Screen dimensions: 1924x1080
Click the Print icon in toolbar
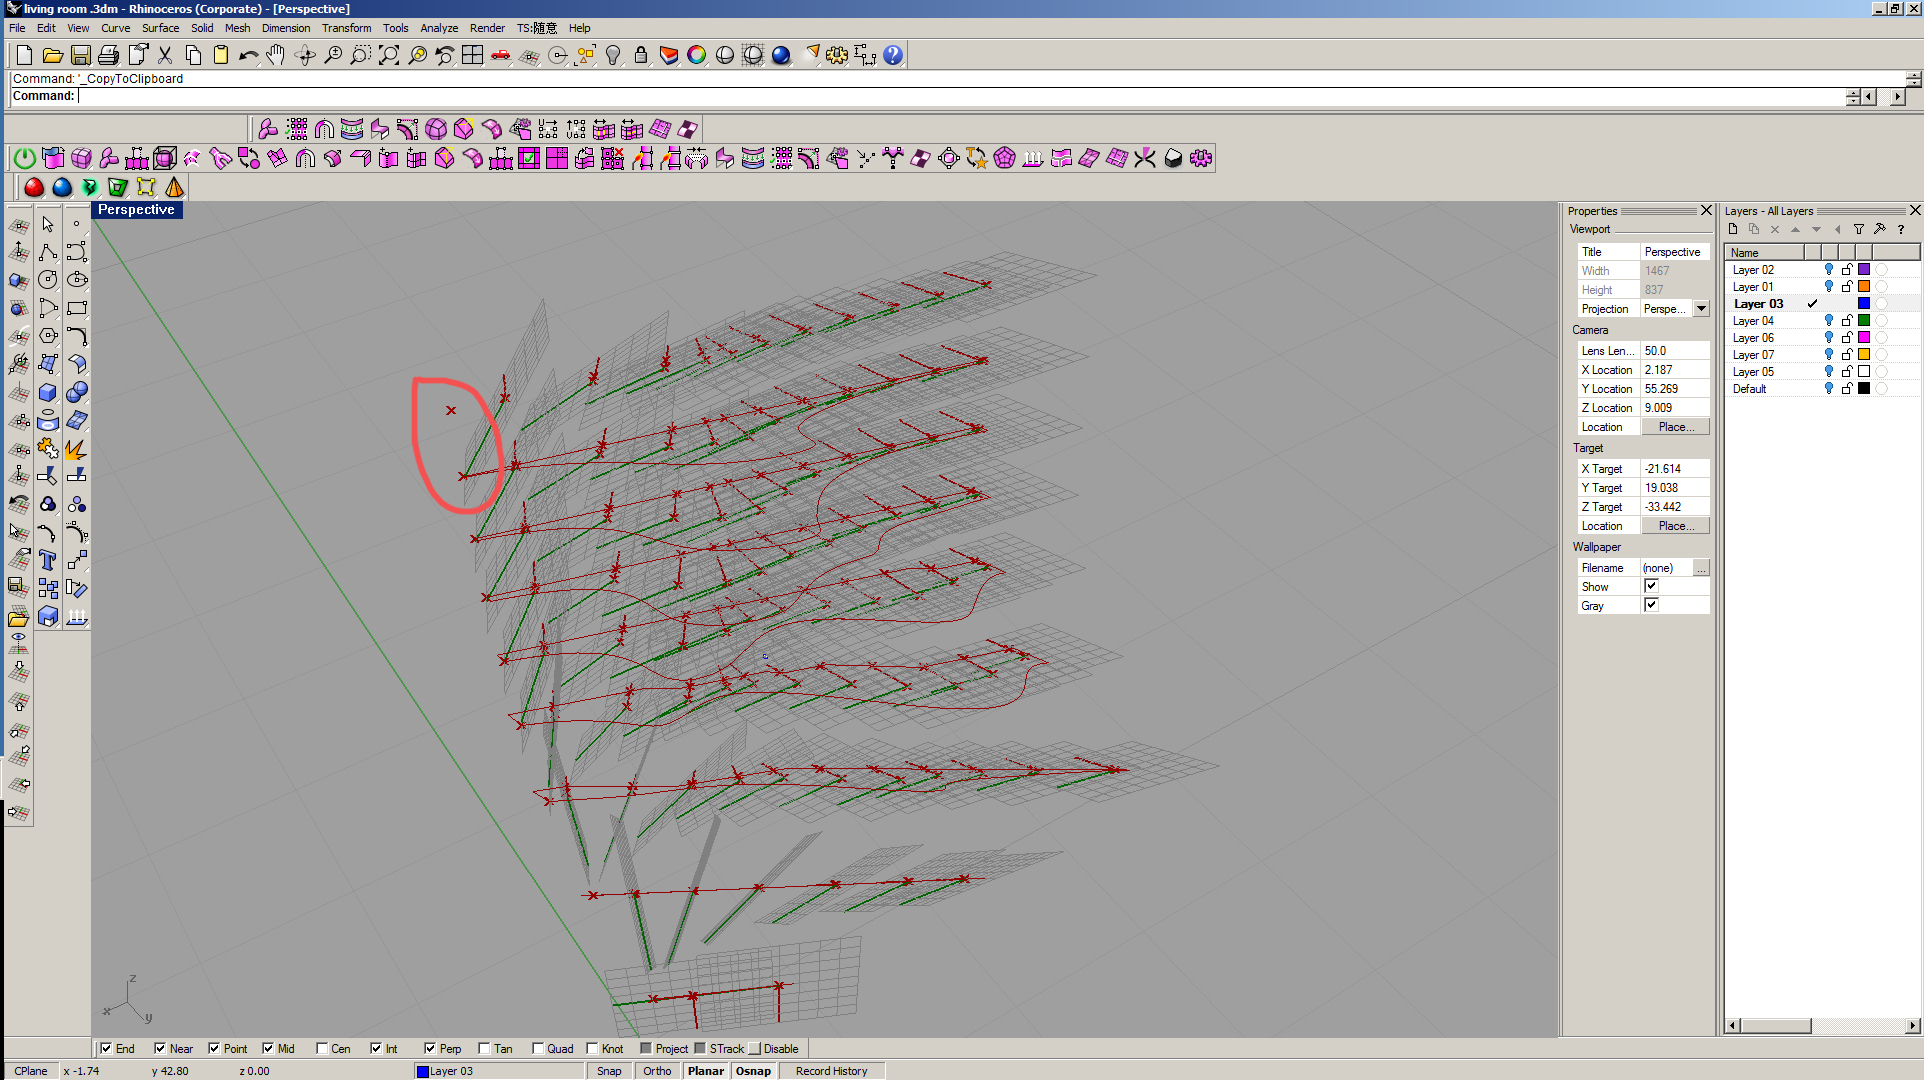(109, 55)
